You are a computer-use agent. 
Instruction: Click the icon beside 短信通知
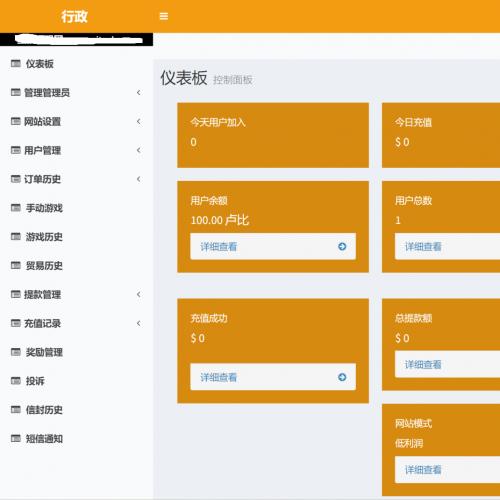pos(16,438)
